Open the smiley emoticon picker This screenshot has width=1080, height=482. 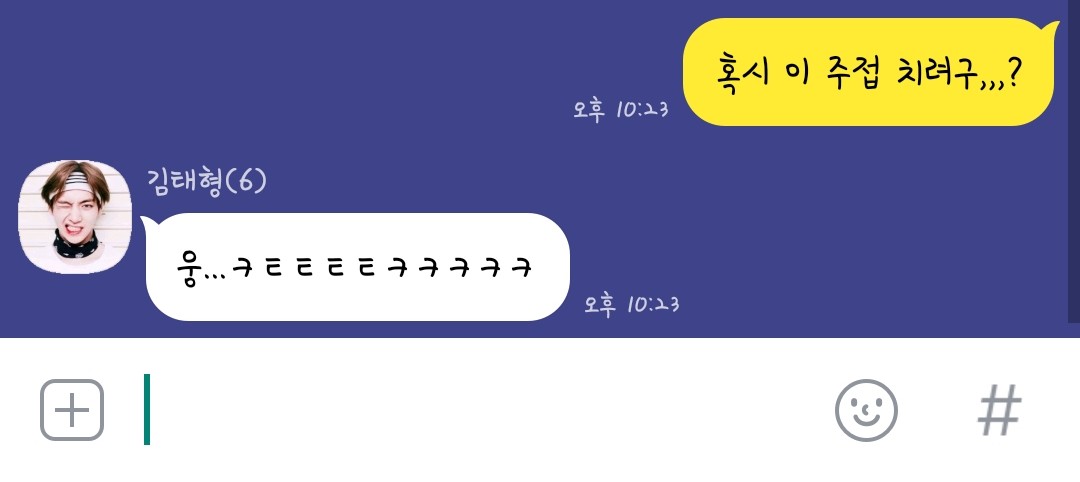(866, 410)
